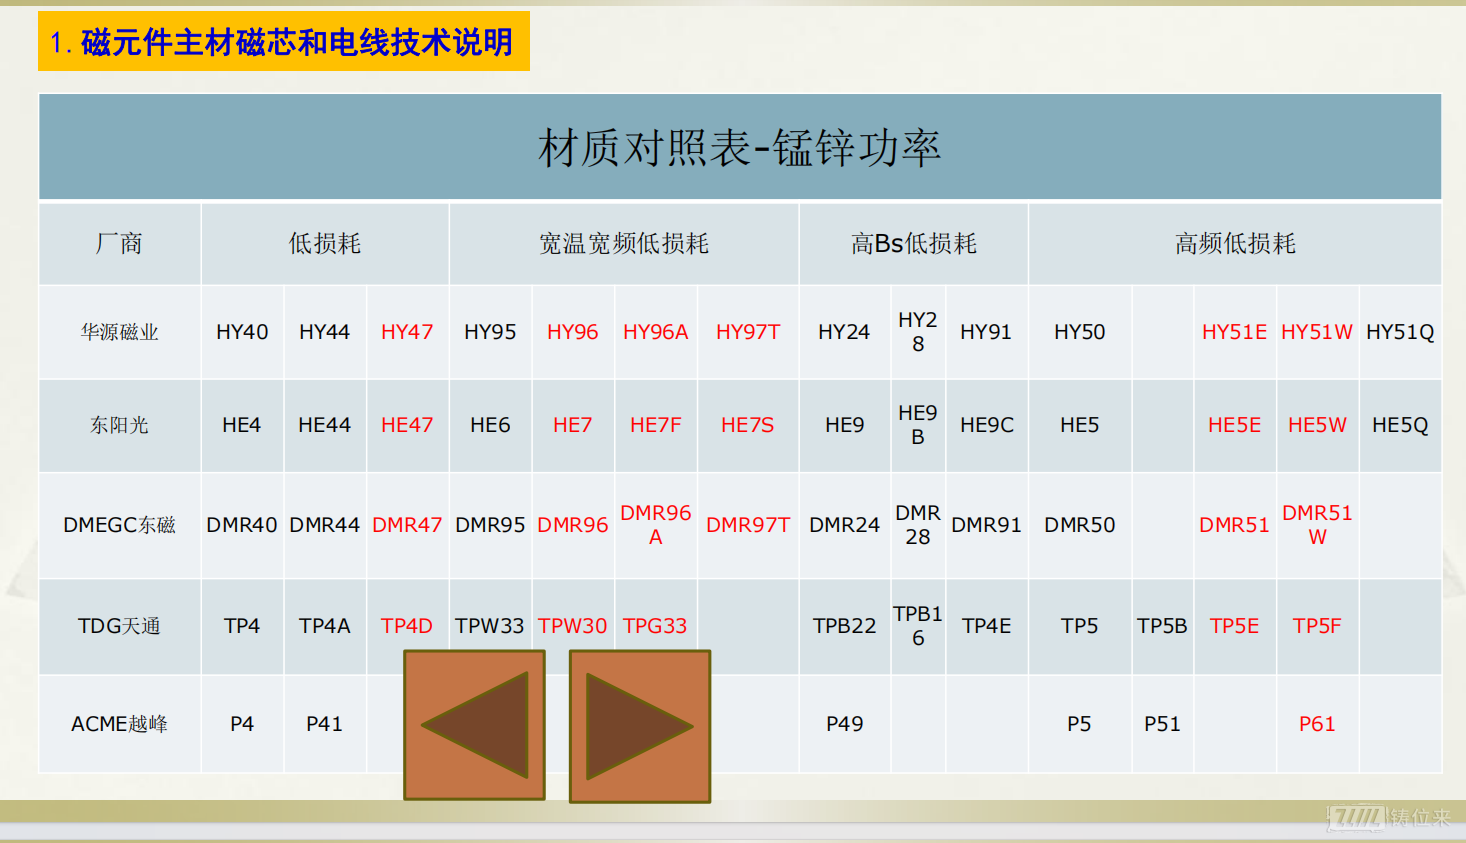Select cell DMR95
1466x843 pixels.
490,525
